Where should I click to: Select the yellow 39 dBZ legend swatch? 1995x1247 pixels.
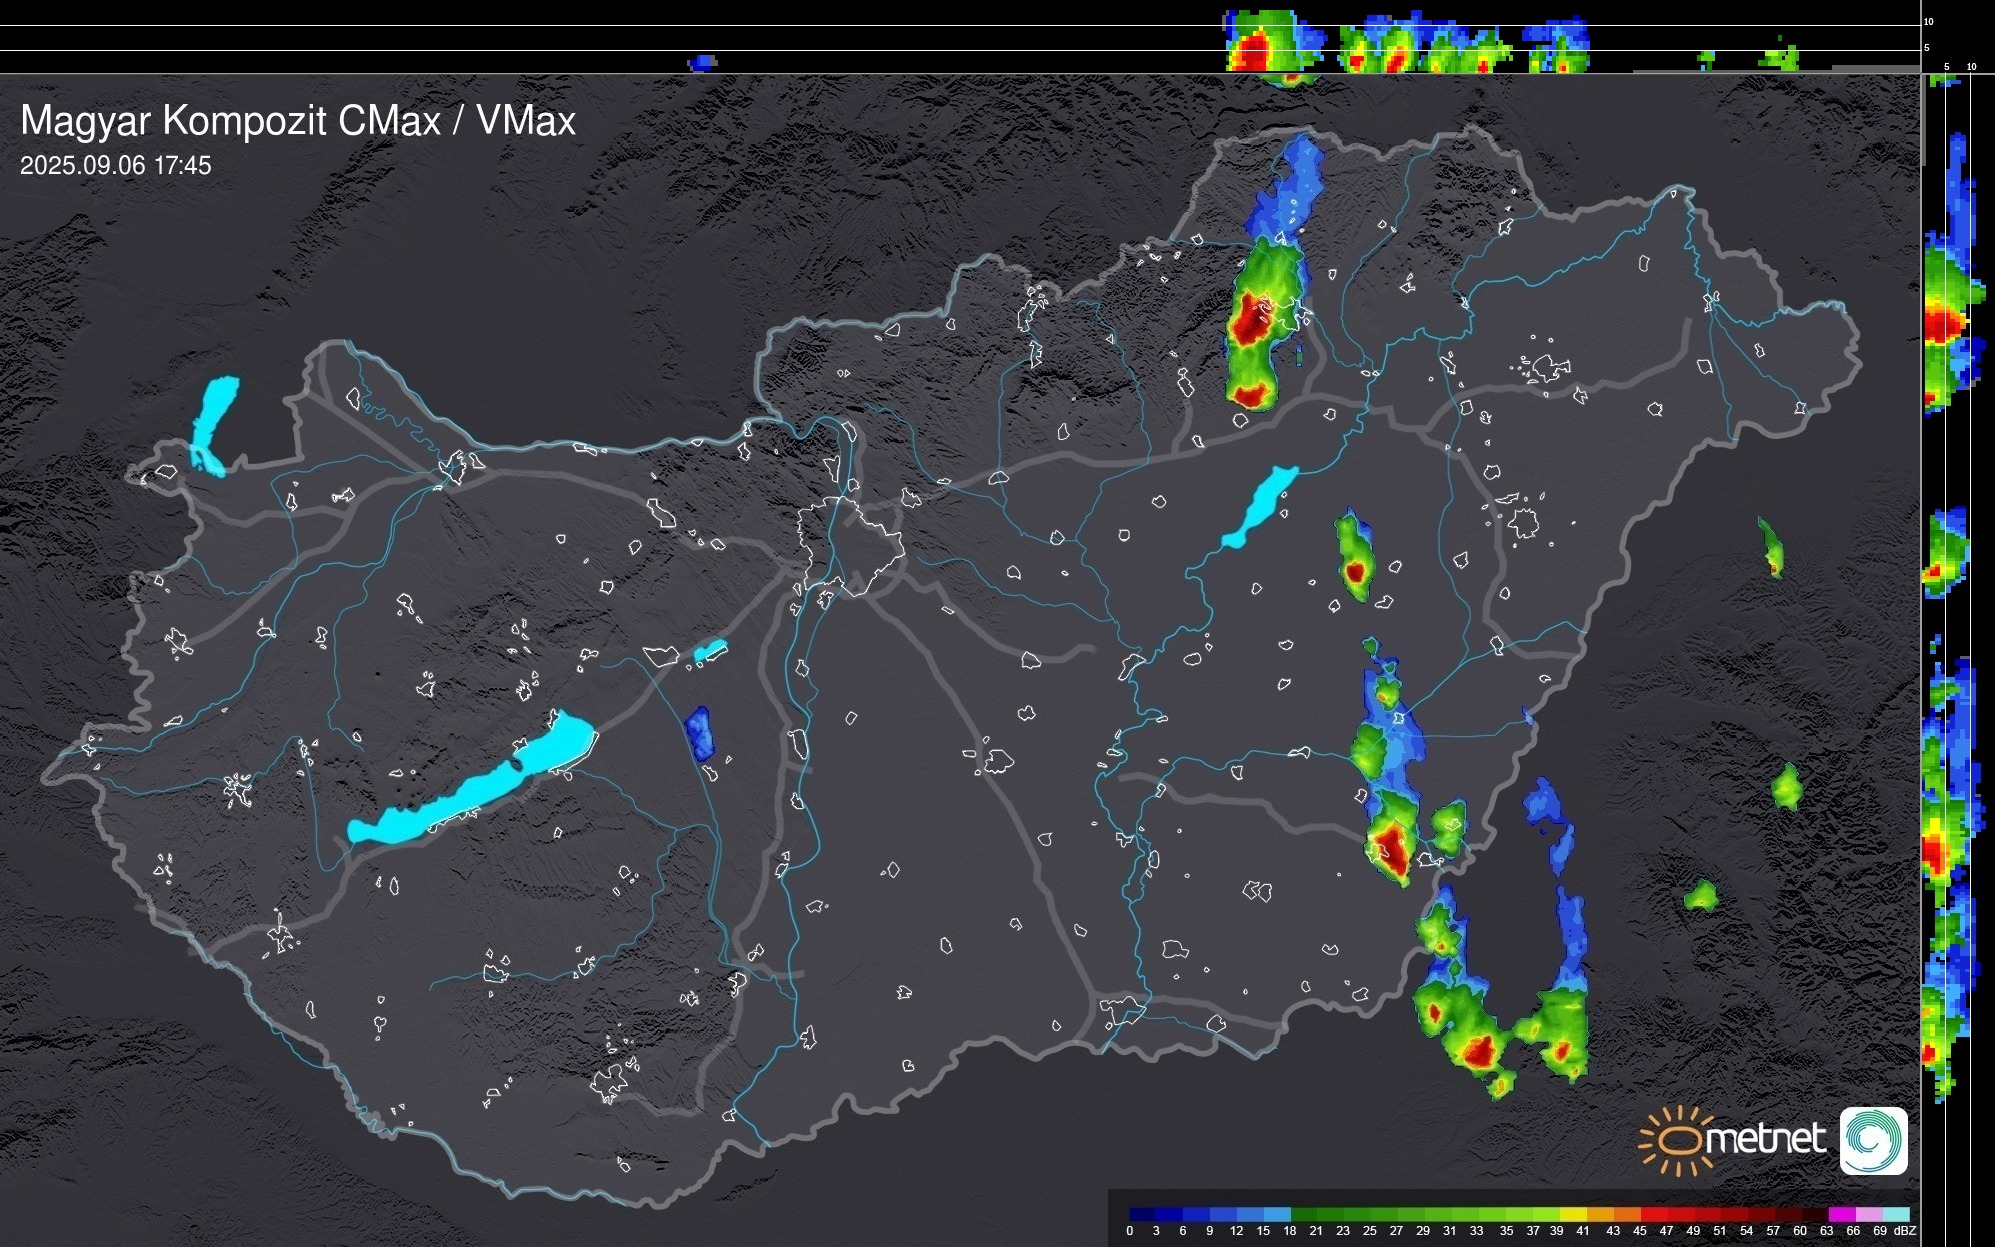click(1572, 1214)
